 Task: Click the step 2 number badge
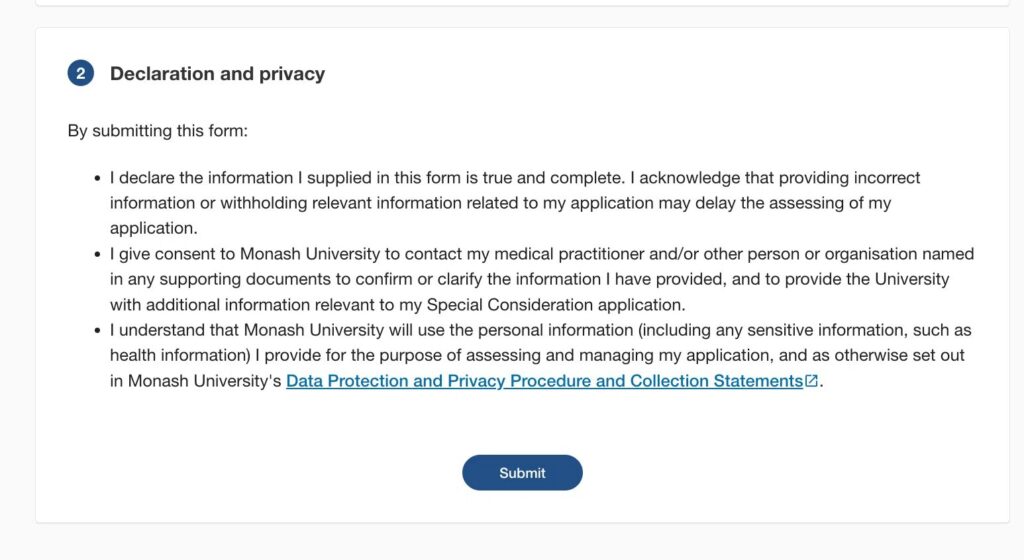pos(81,73)
